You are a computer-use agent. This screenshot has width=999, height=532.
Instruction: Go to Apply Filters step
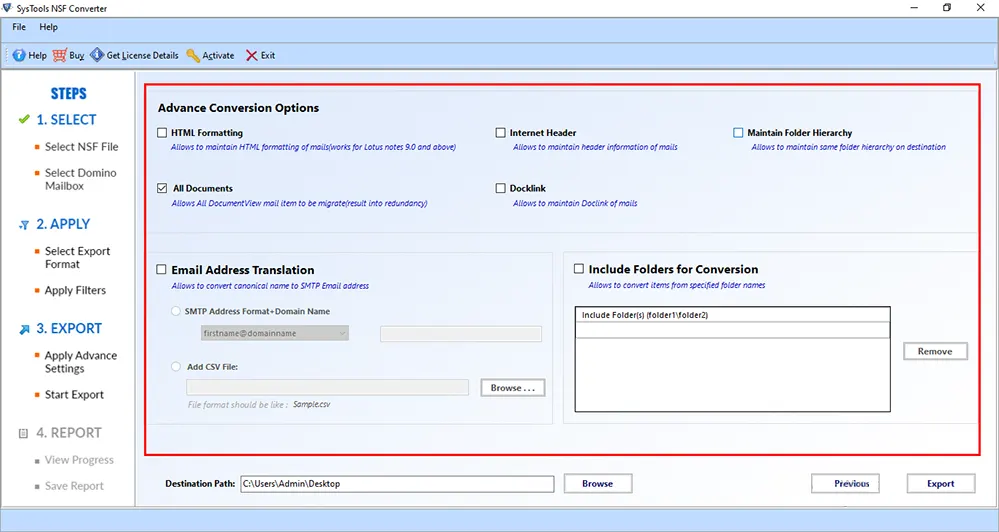tap(75, 291)
